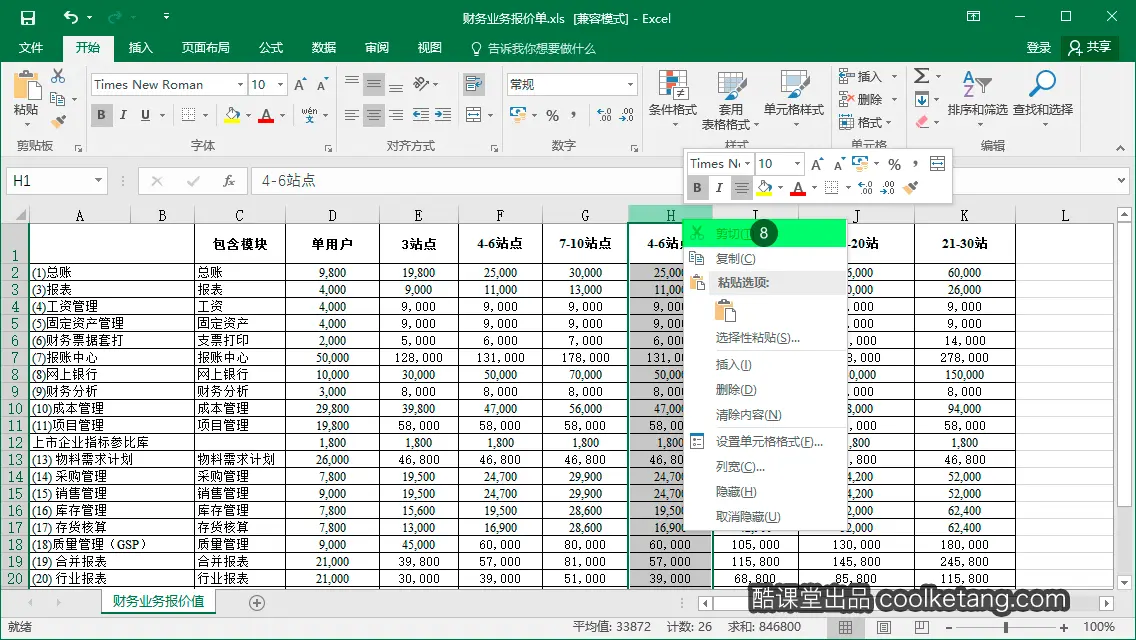The image size is (1136, 640).
Task: Increase font size in ribbon
Action: 300,85
